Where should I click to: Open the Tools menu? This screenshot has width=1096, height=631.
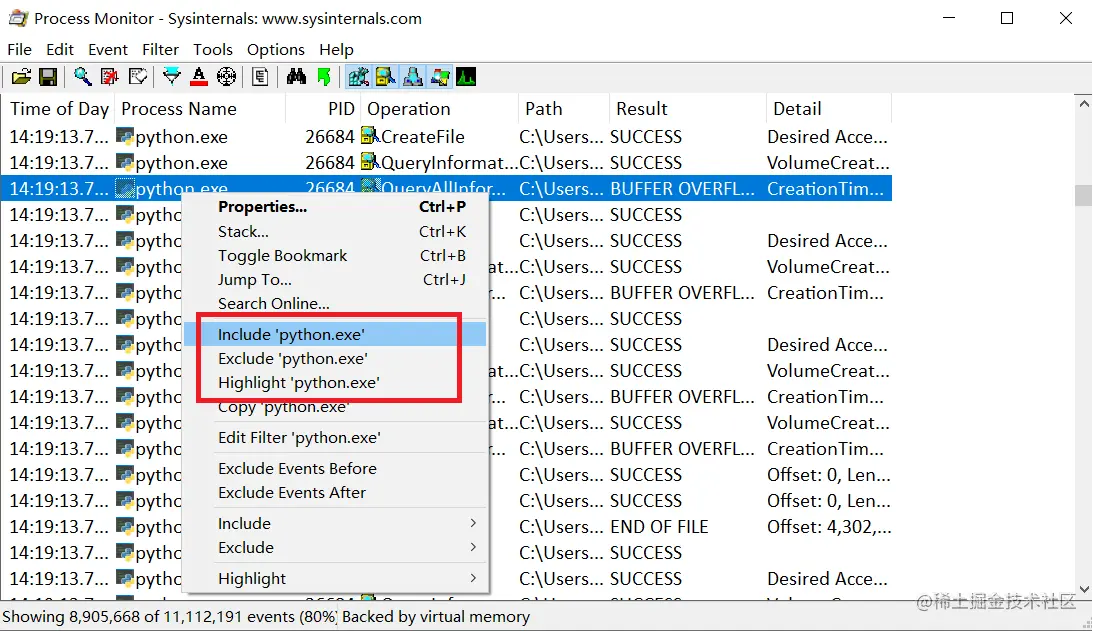[213, 50]
